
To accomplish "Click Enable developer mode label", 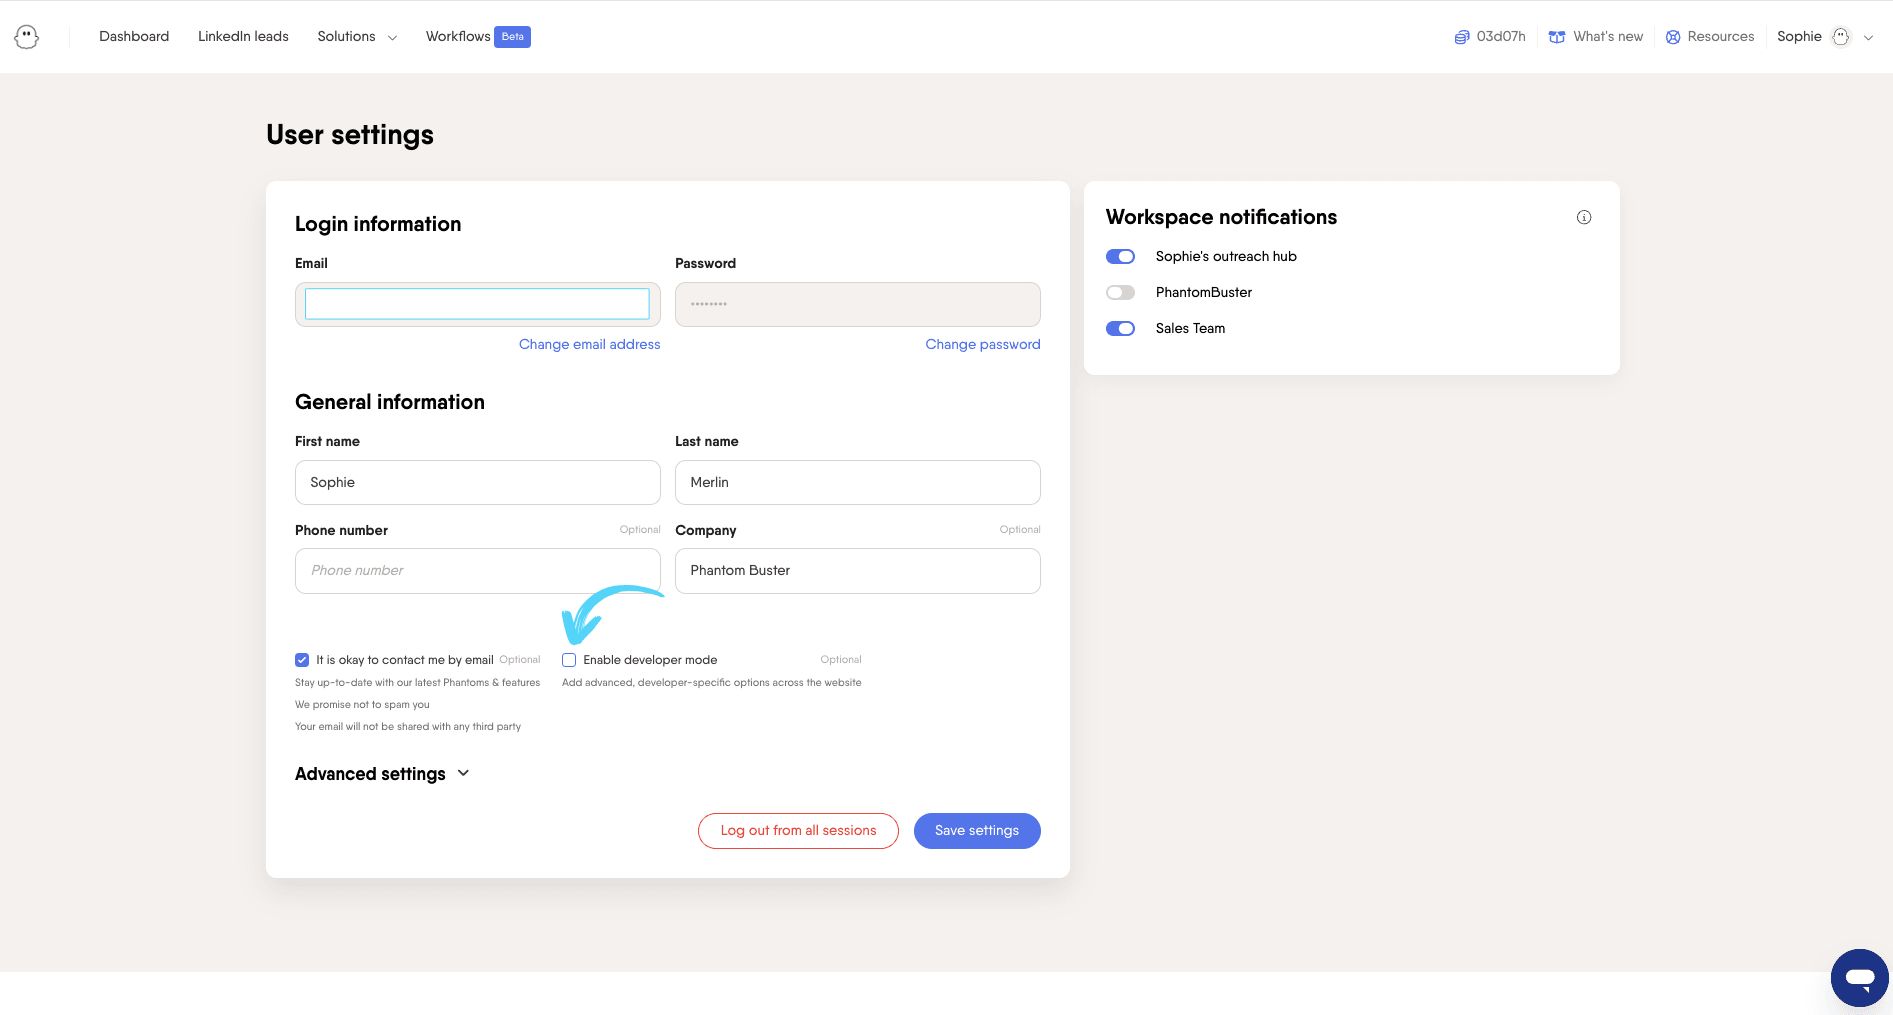I will [x=650, y=660].
